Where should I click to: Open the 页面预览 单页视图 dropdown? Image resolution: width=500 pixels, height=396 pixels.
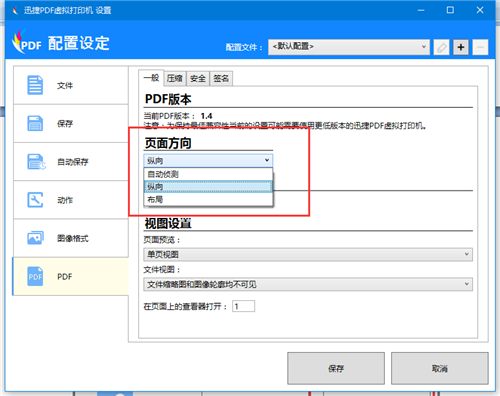click(x=308, y=254)
